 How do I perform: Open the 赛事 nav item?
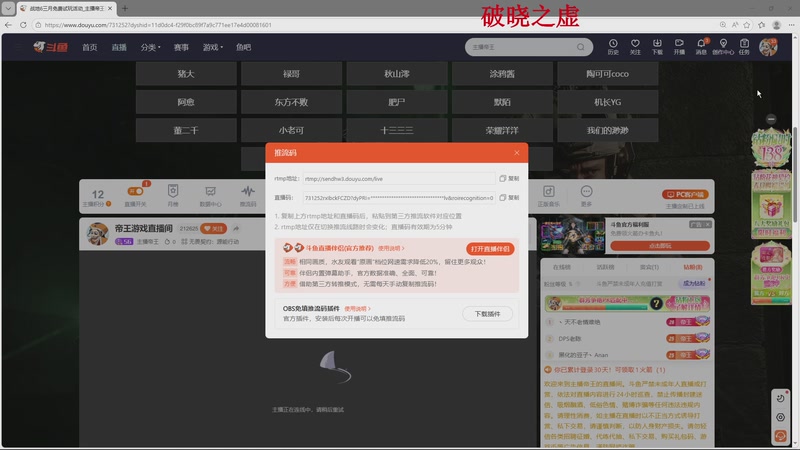tap(181, 47)
